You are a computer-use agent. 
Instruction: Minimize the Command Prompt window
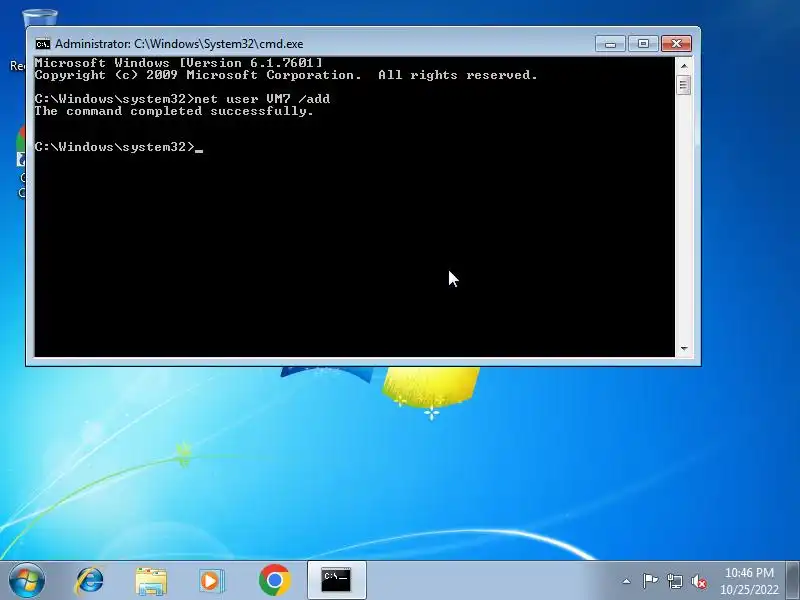coord(610,44)
